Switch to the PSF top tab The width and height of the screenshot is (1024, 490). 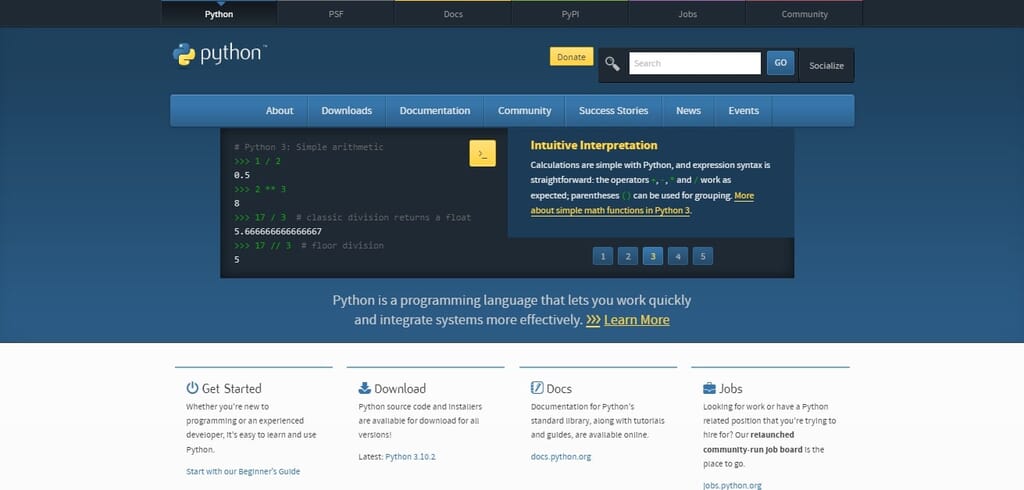pos(336,14)
